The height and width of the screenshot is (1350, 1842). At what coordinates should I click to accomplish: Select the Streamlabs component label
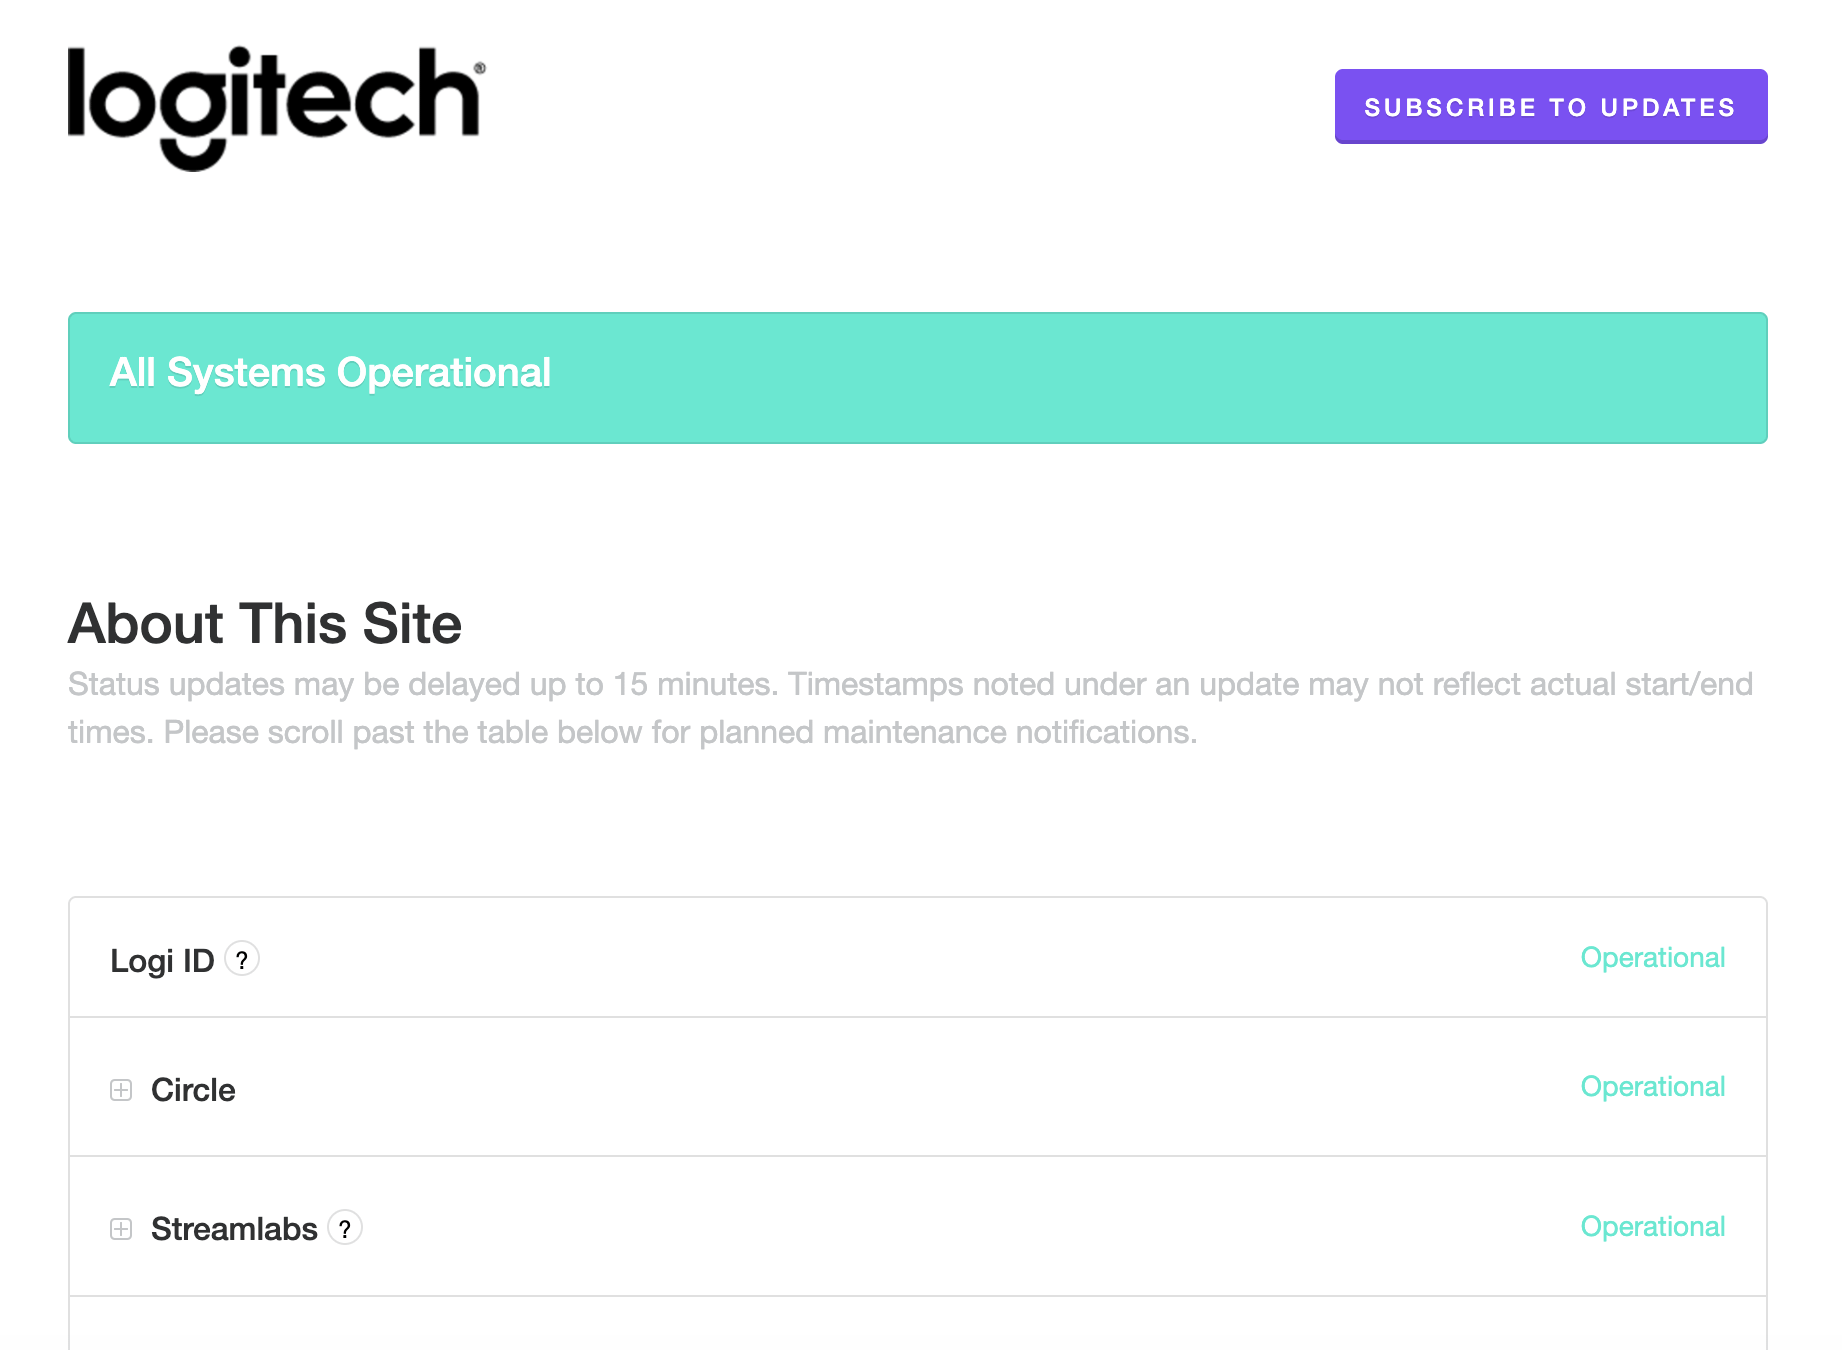pos(234,1229)
